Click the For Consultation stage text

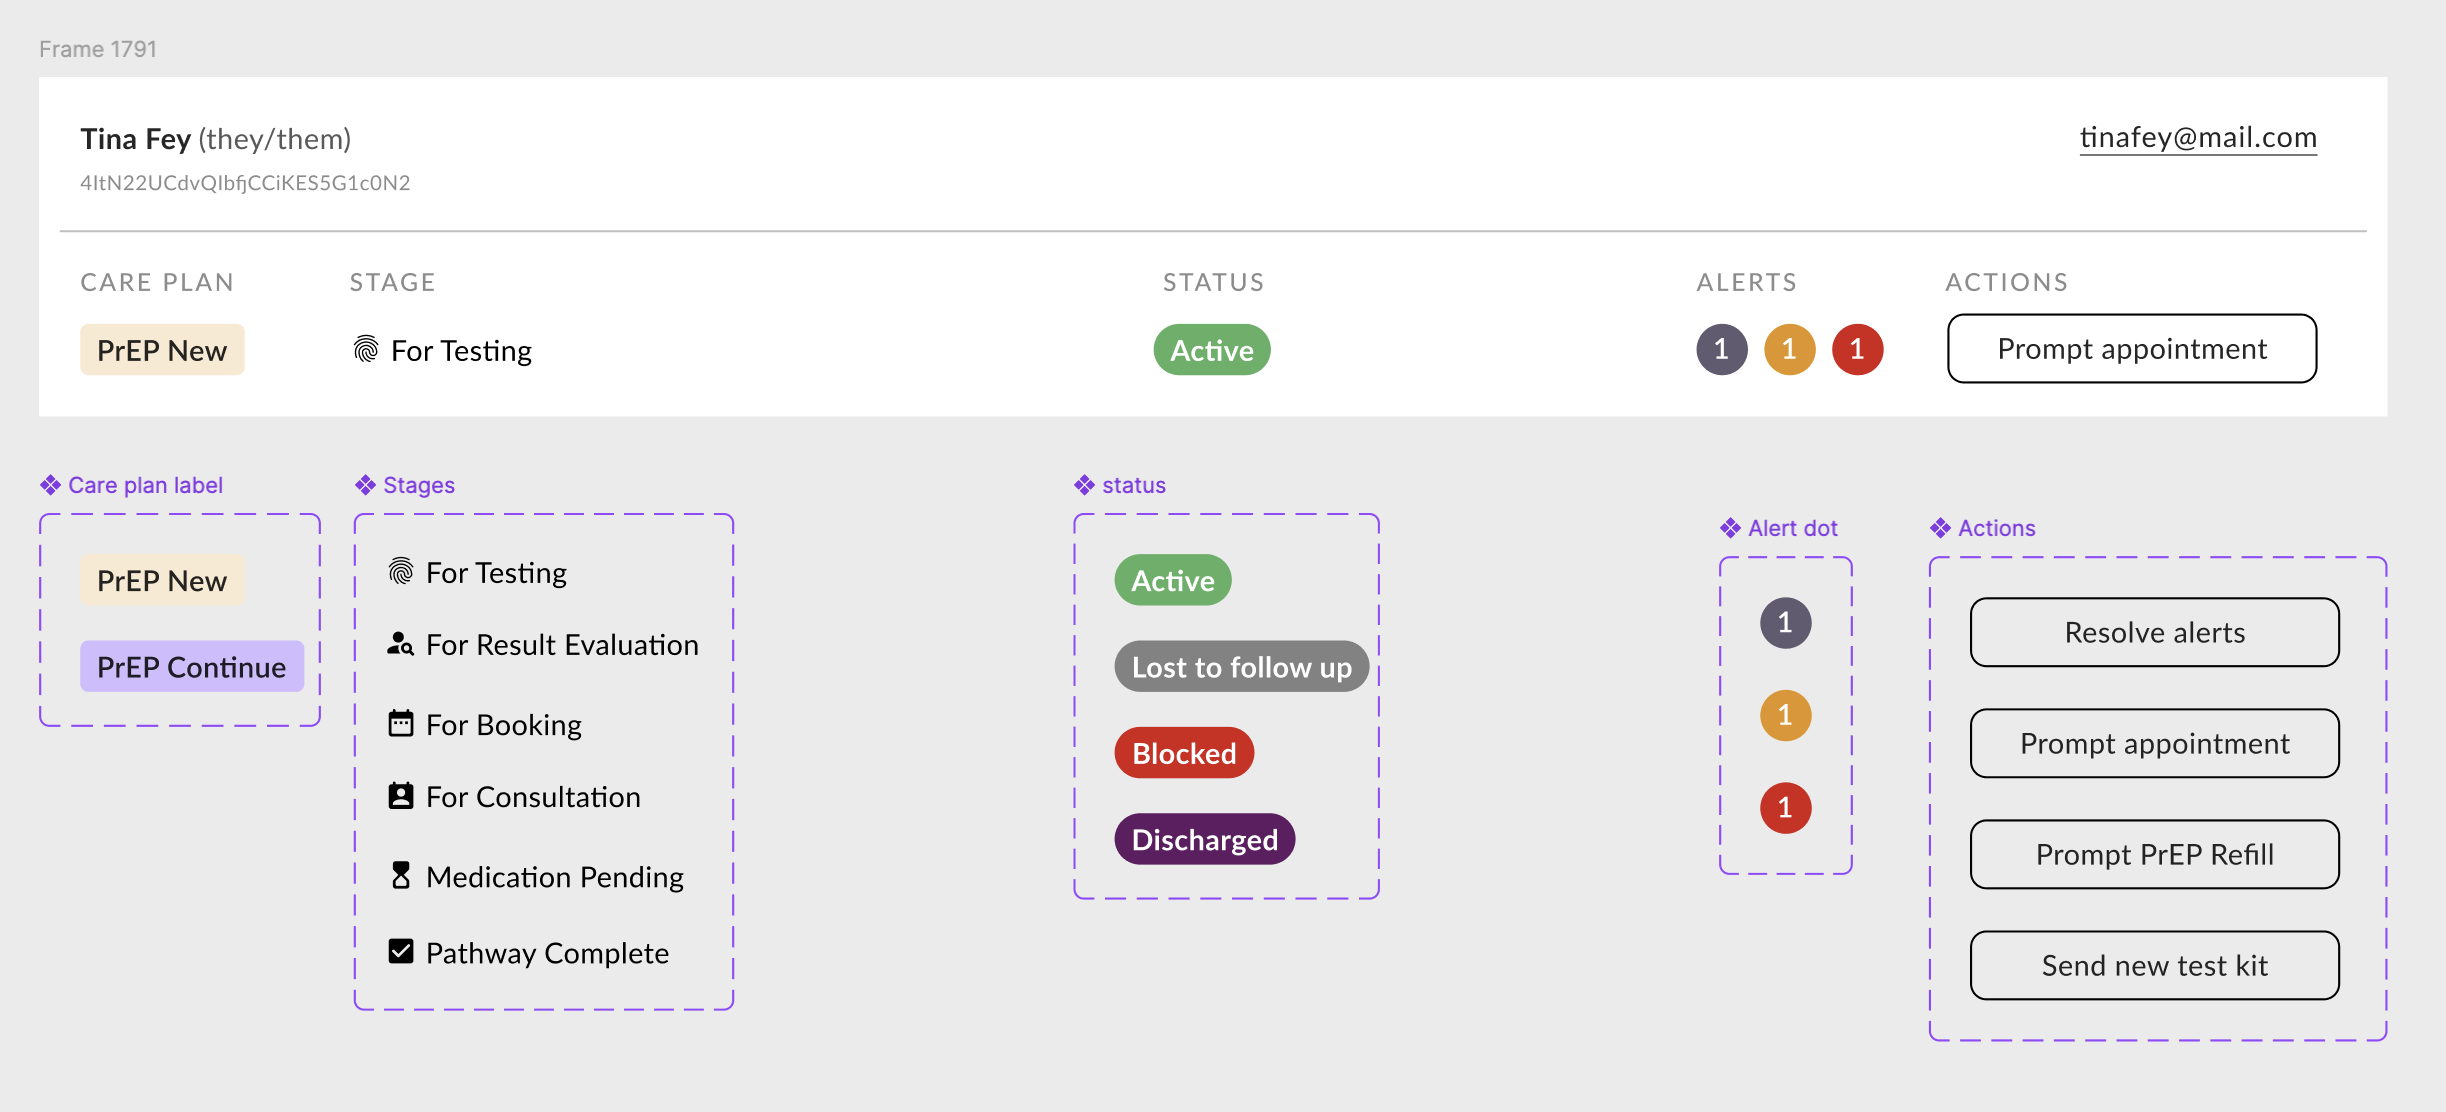click(533, 797)
